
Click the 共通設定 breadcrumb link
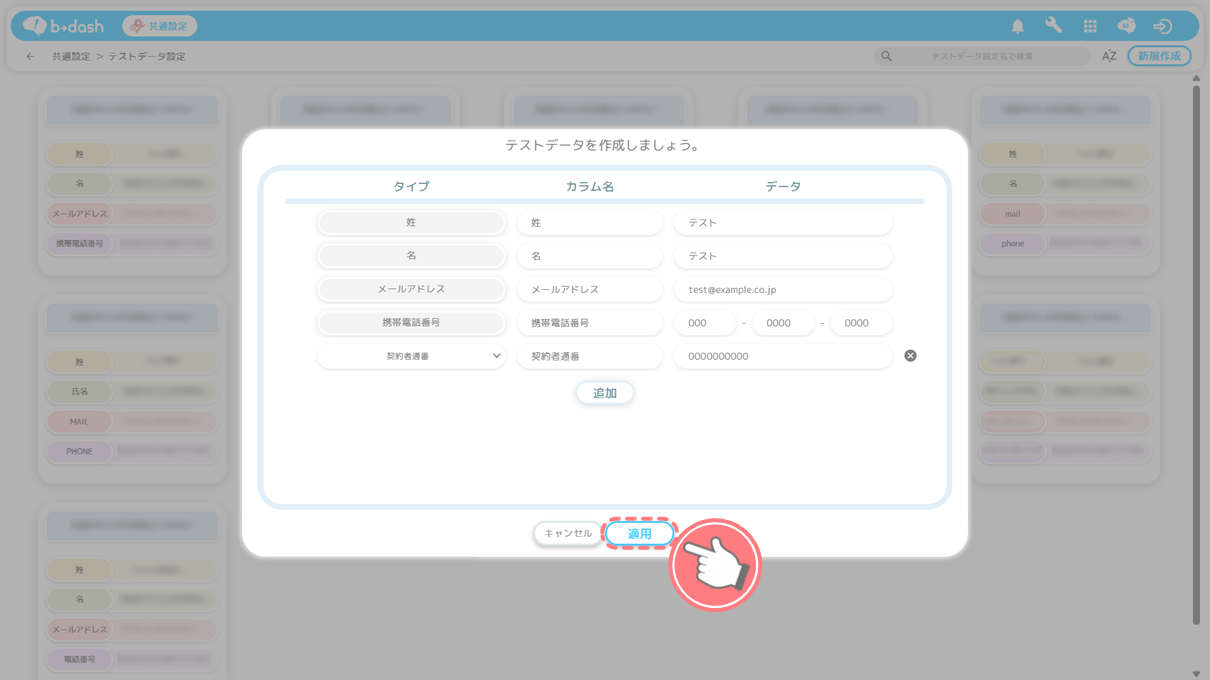tap(71, 57)
